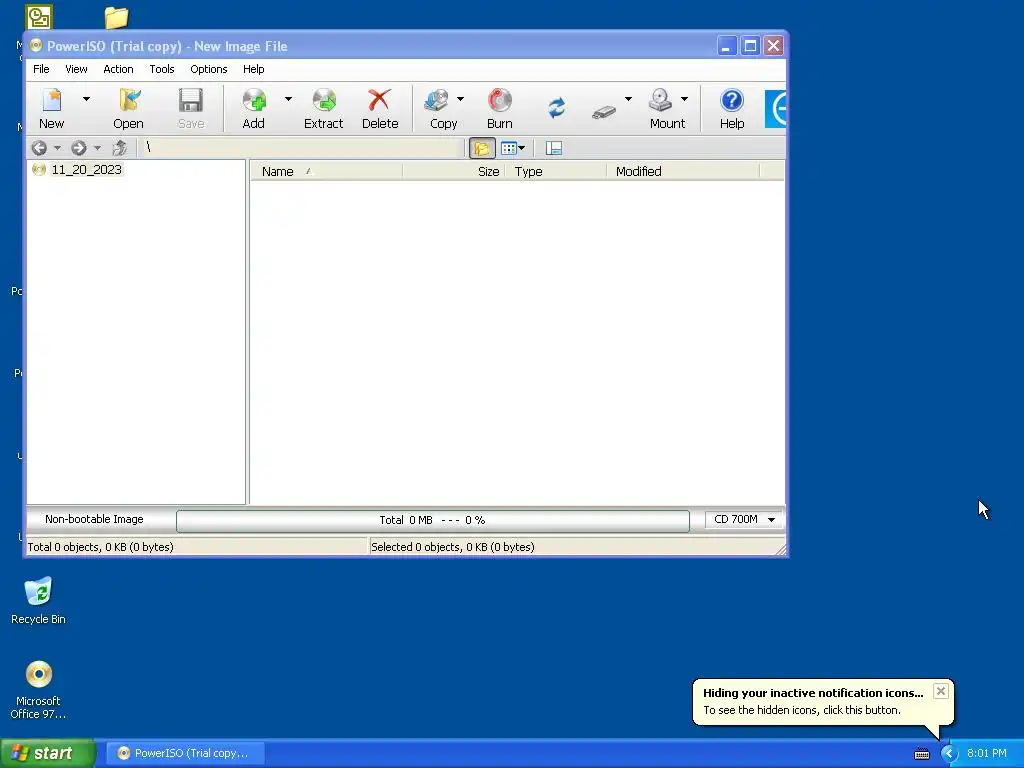This screenshot has height=768, width=1024.
Task: Open the Forward history dropdown arrow
Action: (97, 148)
